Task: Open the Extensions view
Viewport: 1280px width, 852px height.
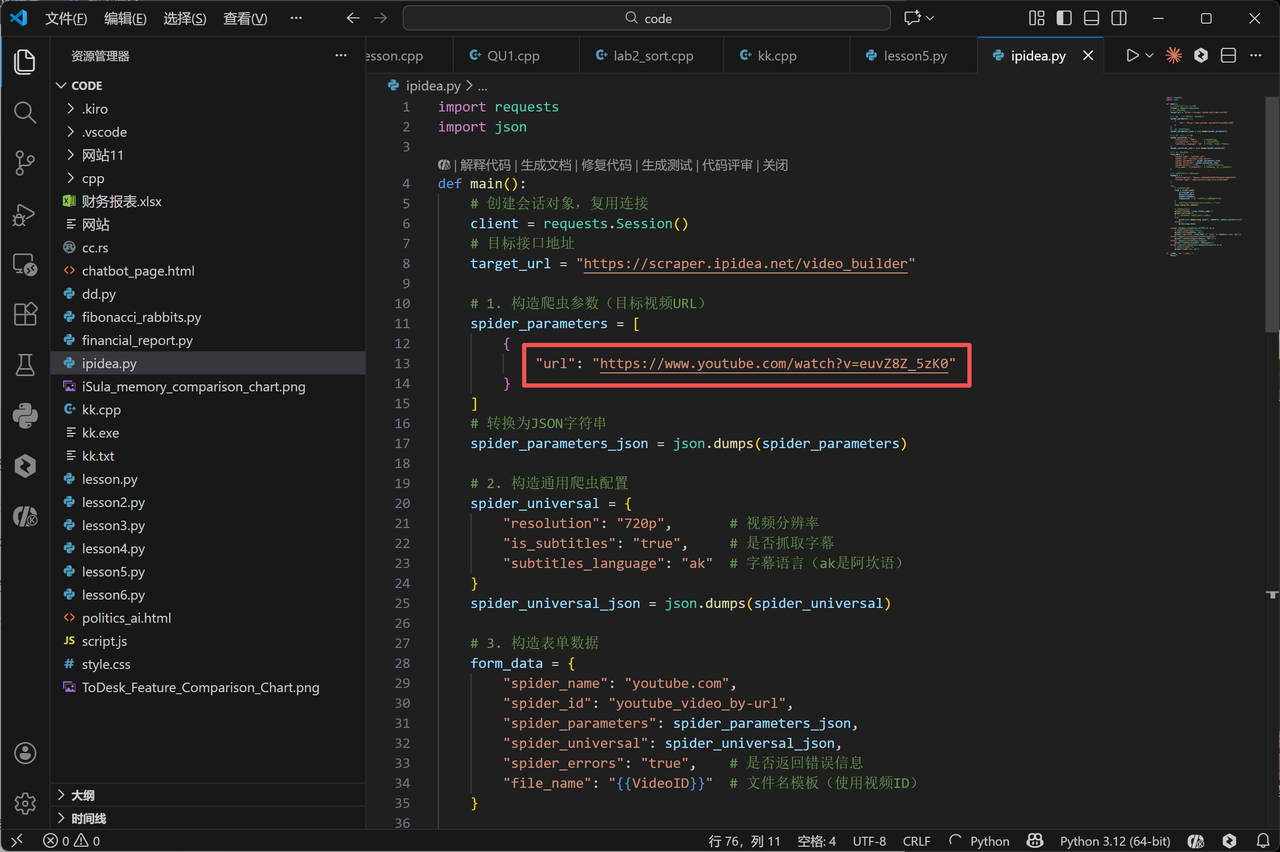Action: (x=25, y=314)
